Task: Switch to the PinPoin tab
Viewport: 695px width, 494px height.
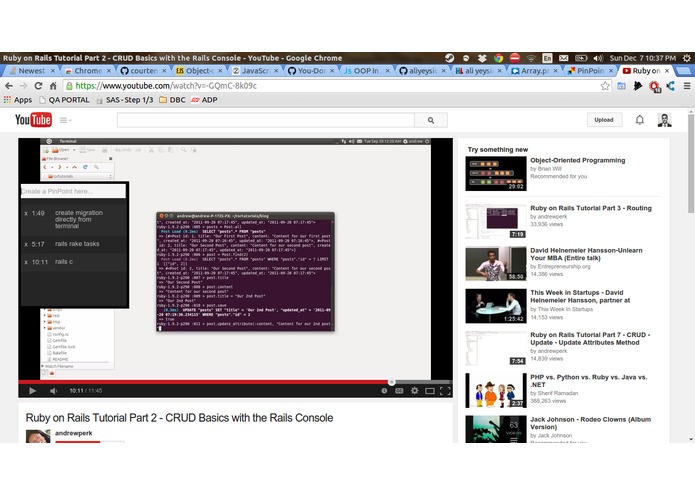Action: (590, 71)
